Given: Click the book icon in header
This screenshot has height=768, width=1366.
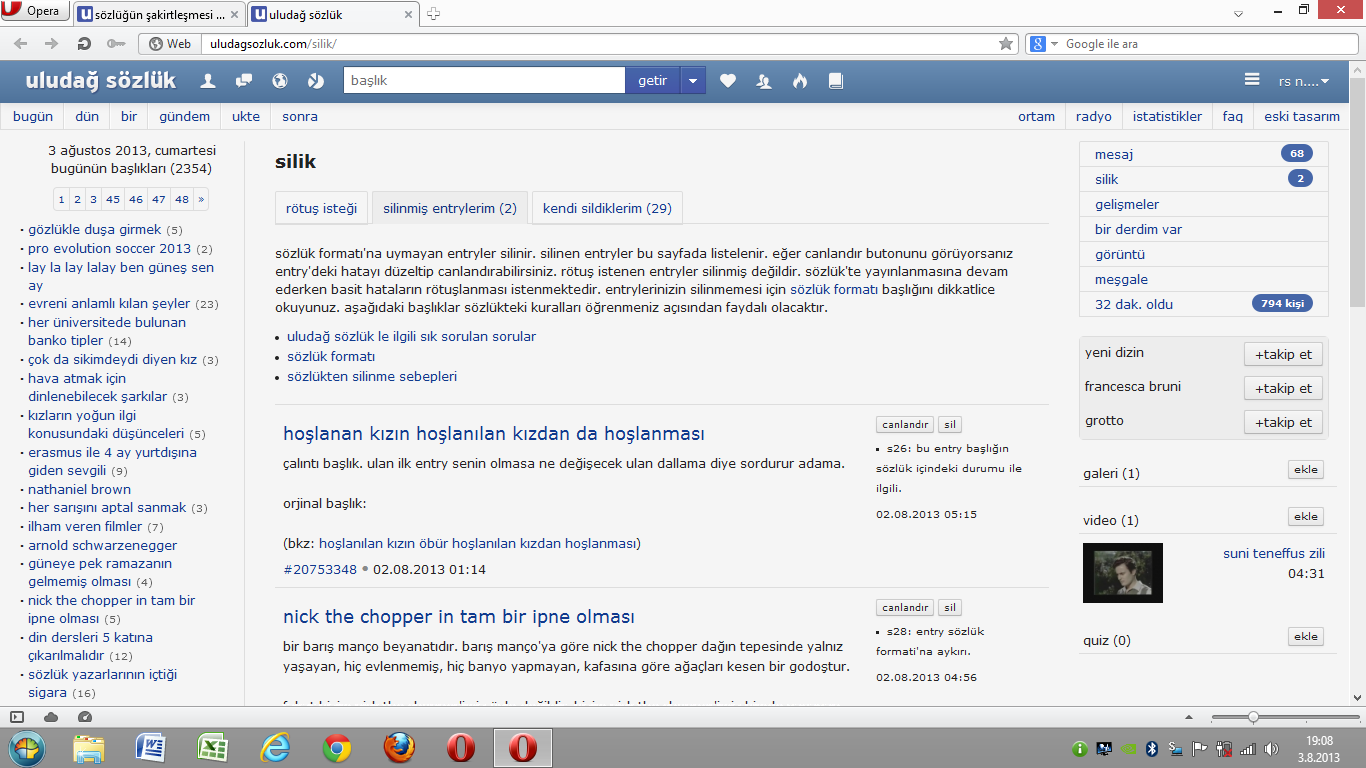Looking at the screenshot, I should click(836, 81).
